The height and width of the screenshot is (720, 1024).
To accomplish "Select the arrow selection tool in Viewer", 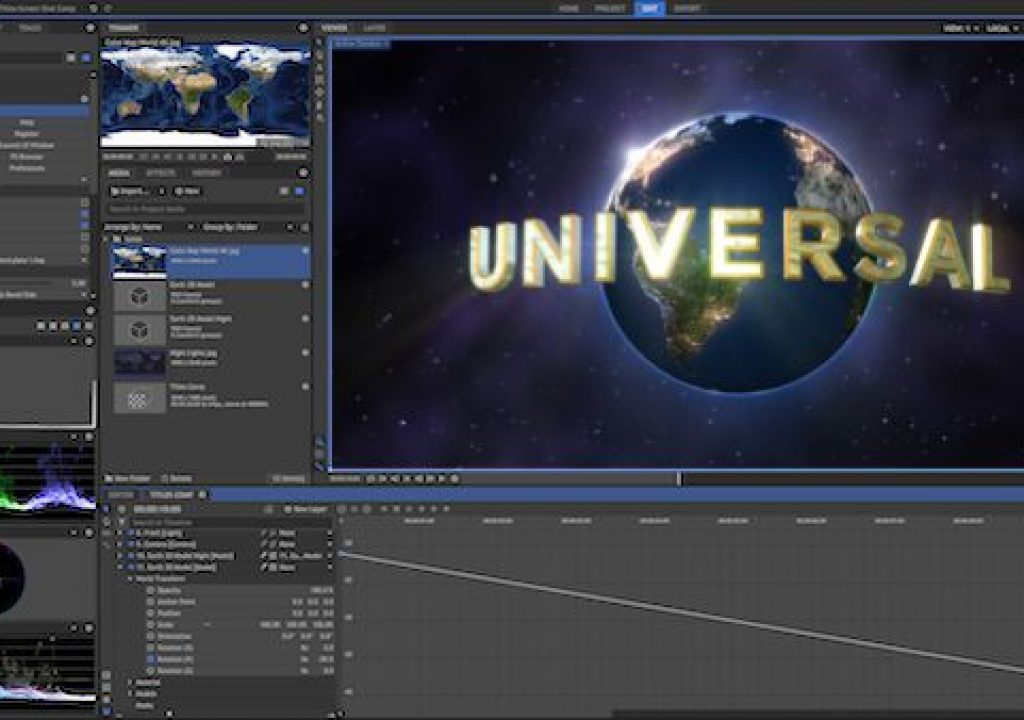I will [319, 42].
